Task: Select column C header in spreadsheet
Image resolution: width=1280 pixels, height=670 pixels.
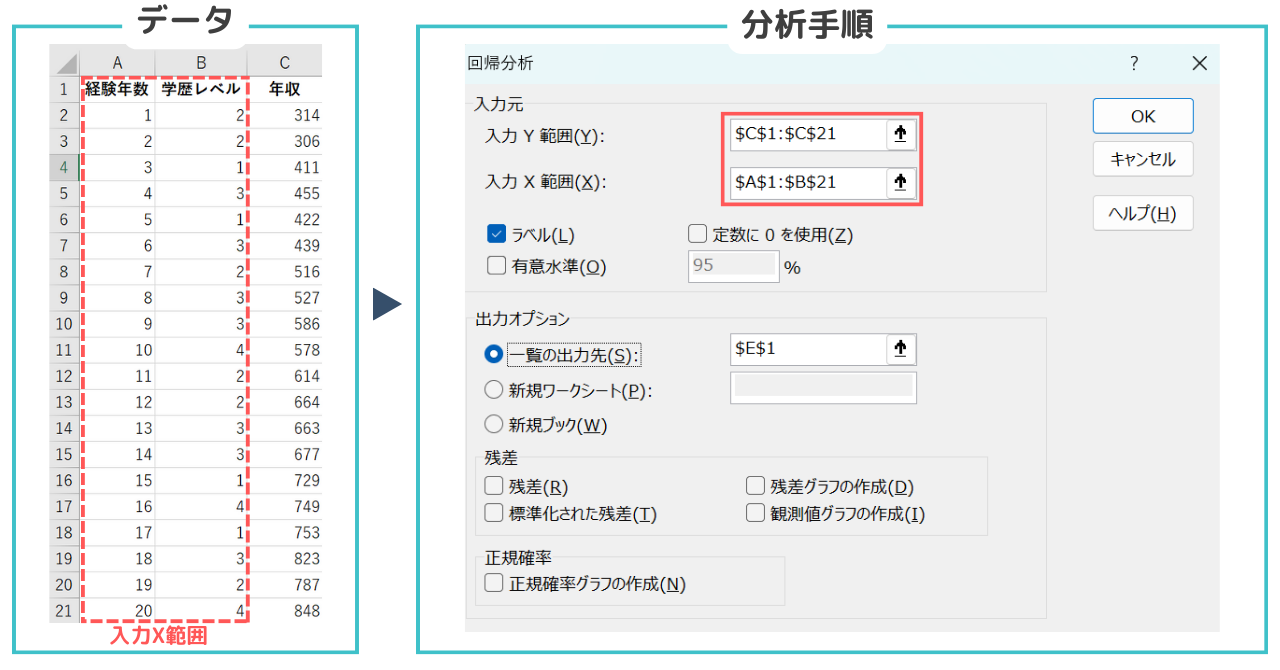Action: pyautogui.click(x=285, y=63)
